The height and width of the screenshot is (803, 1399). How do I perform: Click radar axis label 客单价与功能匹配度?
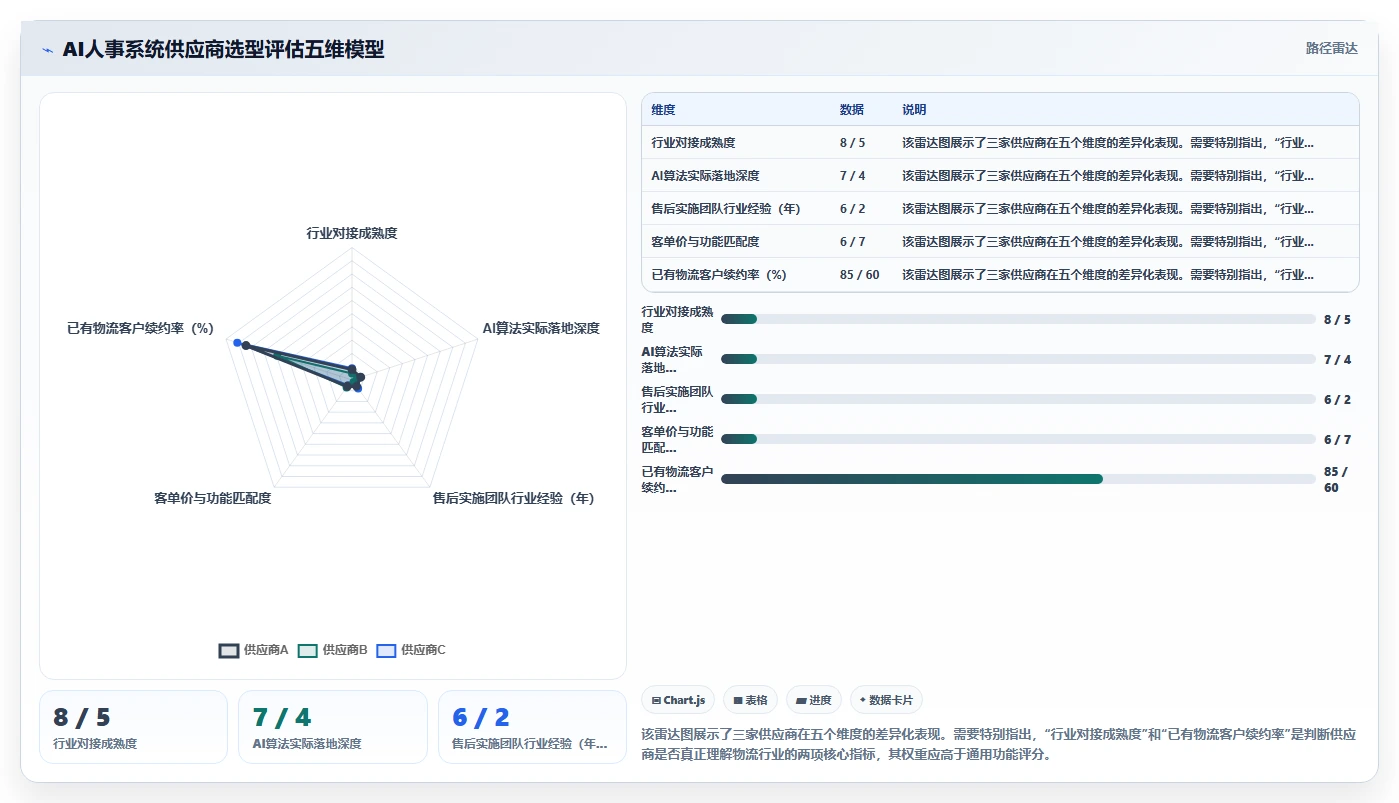point(213,498)
